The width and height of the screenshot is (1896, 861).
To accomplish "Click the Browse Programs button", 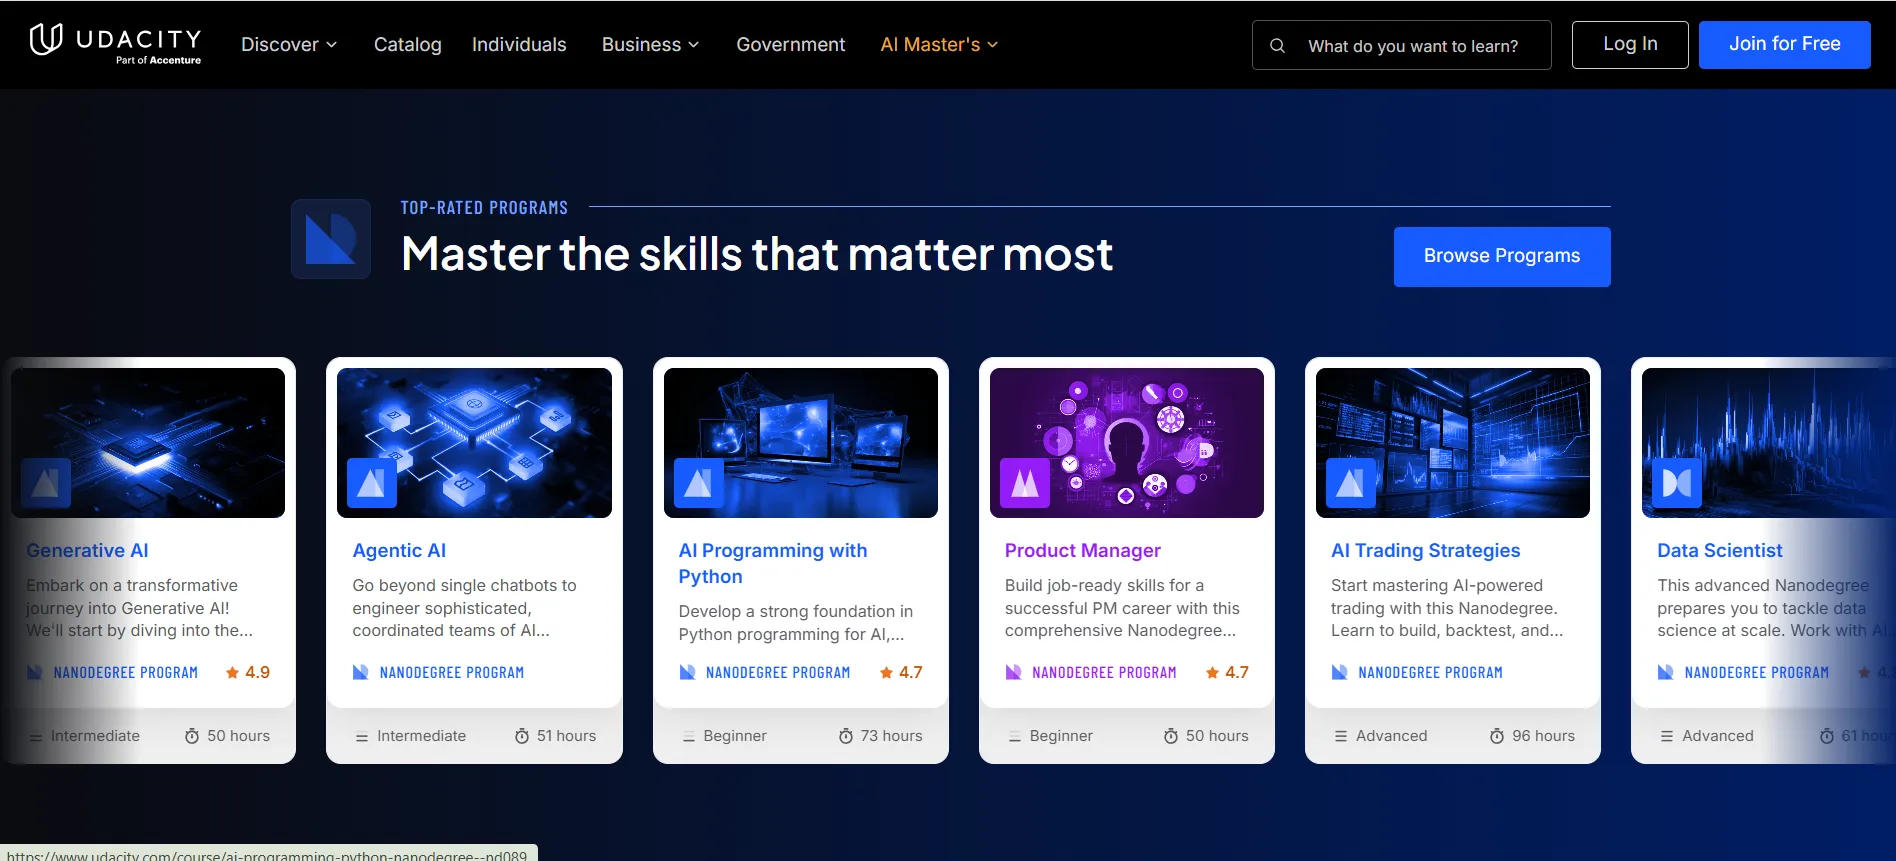I will pos(1502,256).
